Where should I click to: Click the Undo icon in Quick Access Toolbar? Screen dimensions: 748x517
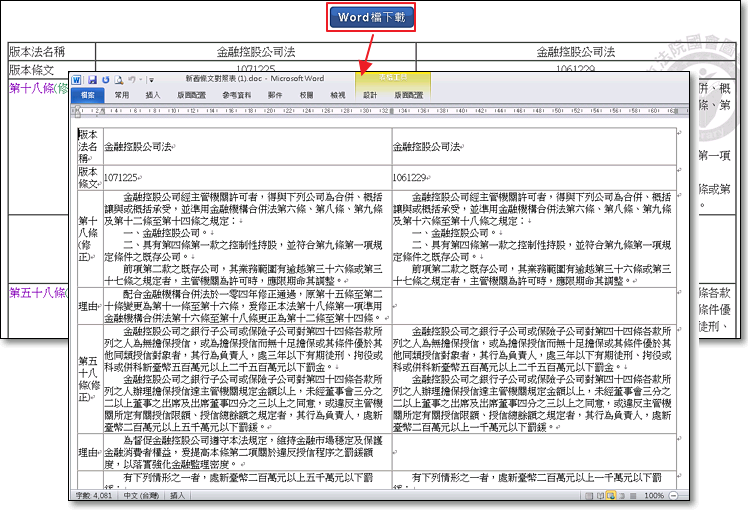point(105,78)
